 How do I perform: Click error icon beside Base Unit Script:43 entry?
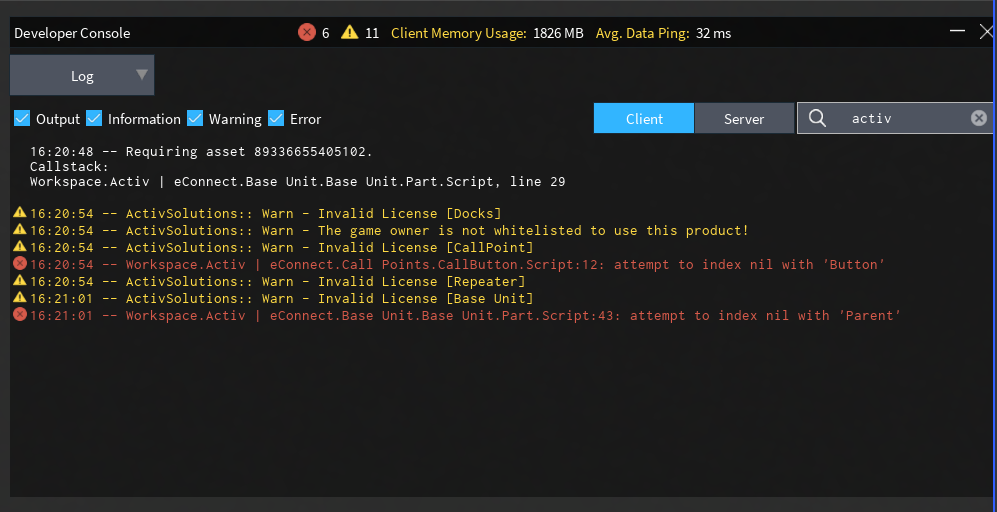pos(19,315)
